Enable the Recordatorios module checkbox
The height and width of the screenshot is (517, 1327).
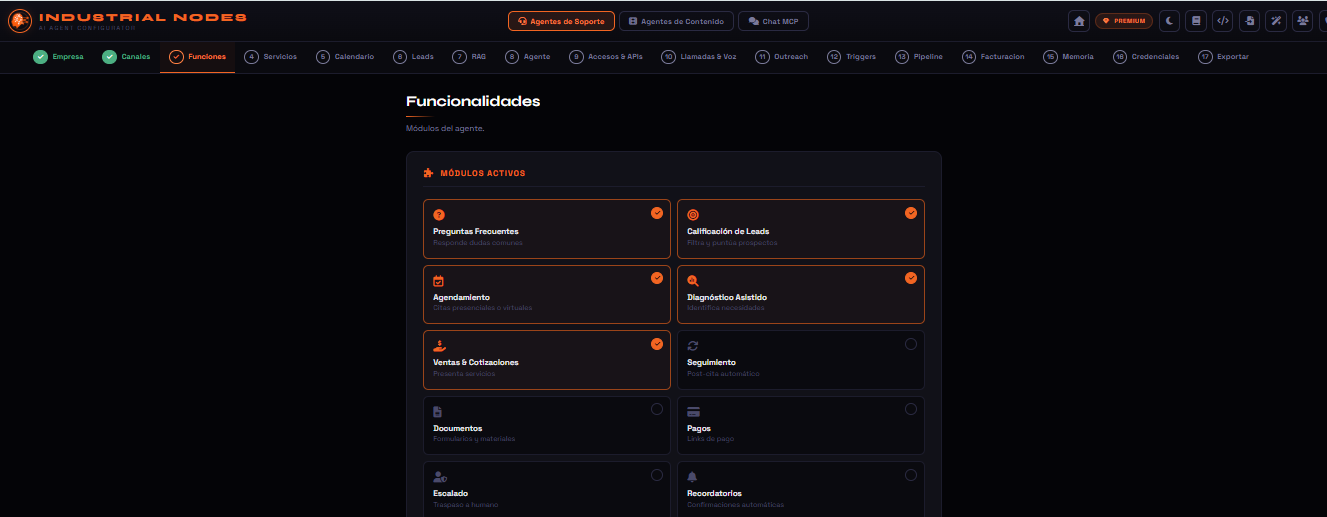(x=911, y=475)
